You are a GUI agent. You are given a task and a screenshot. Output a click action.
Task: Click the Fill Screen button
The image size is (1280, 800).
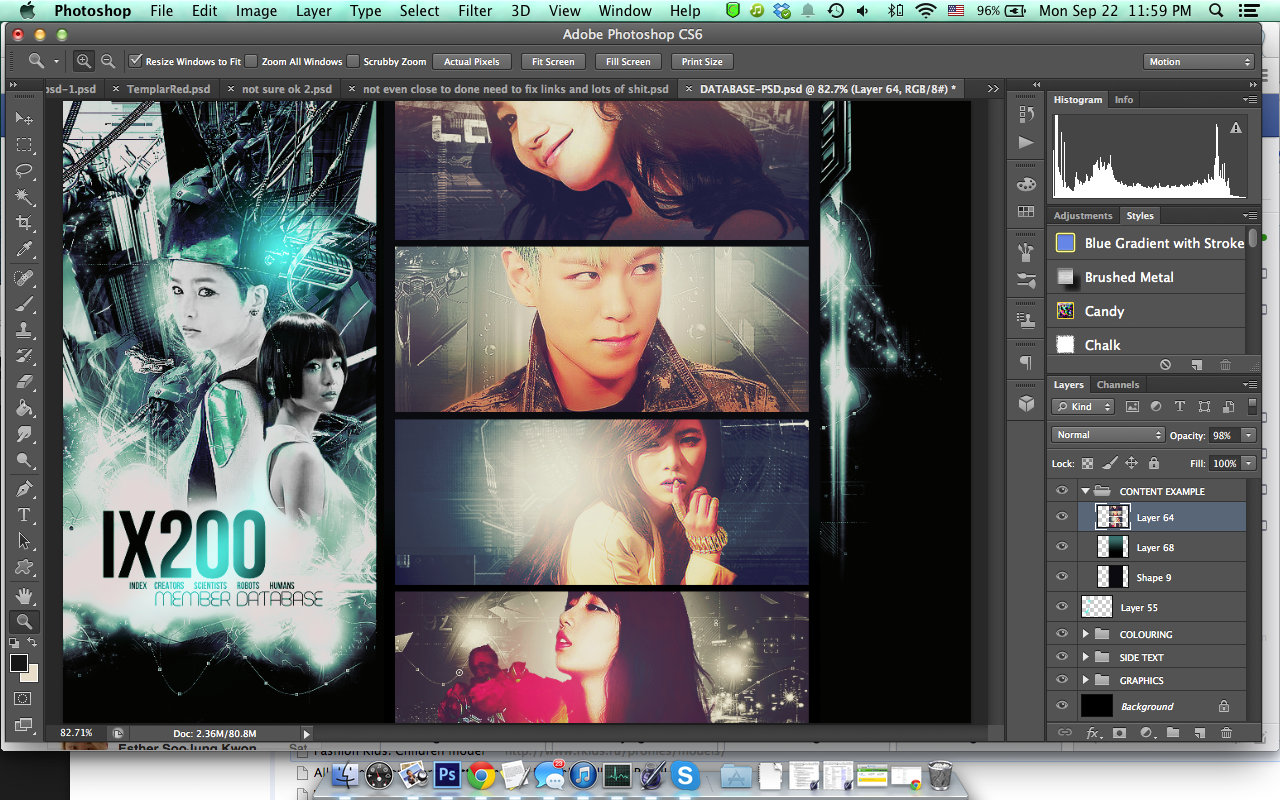(x=628, y=61)
